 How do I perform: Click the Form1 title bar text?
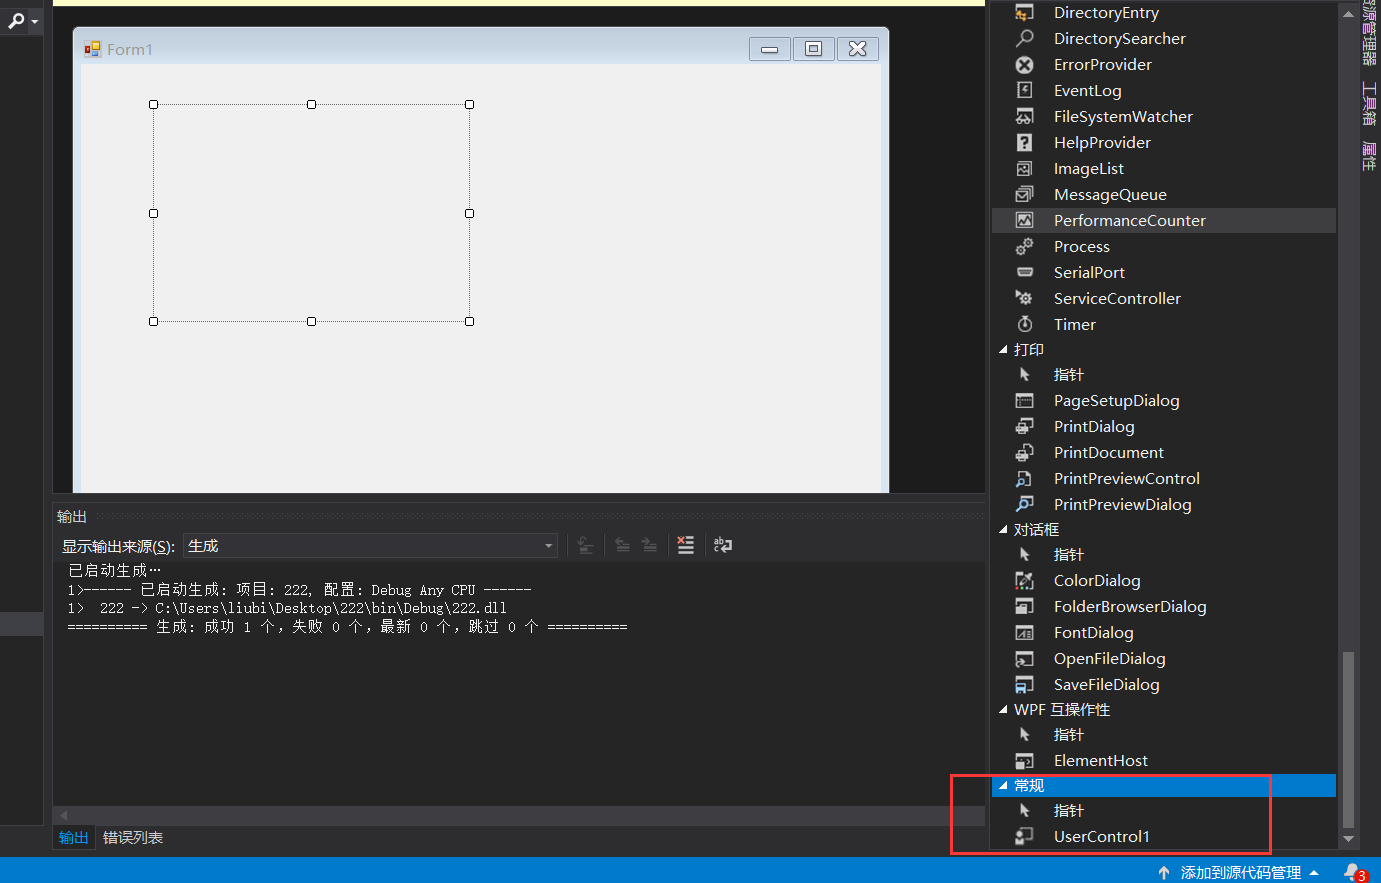[130, 49]
